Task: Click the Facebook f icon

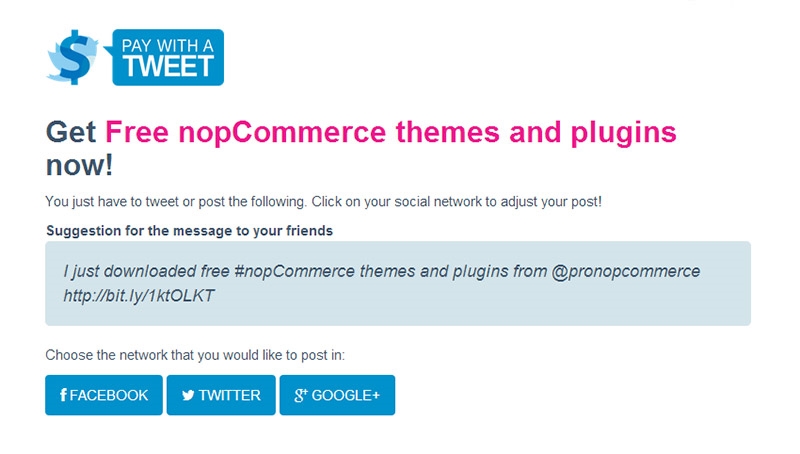Action: 63,395
